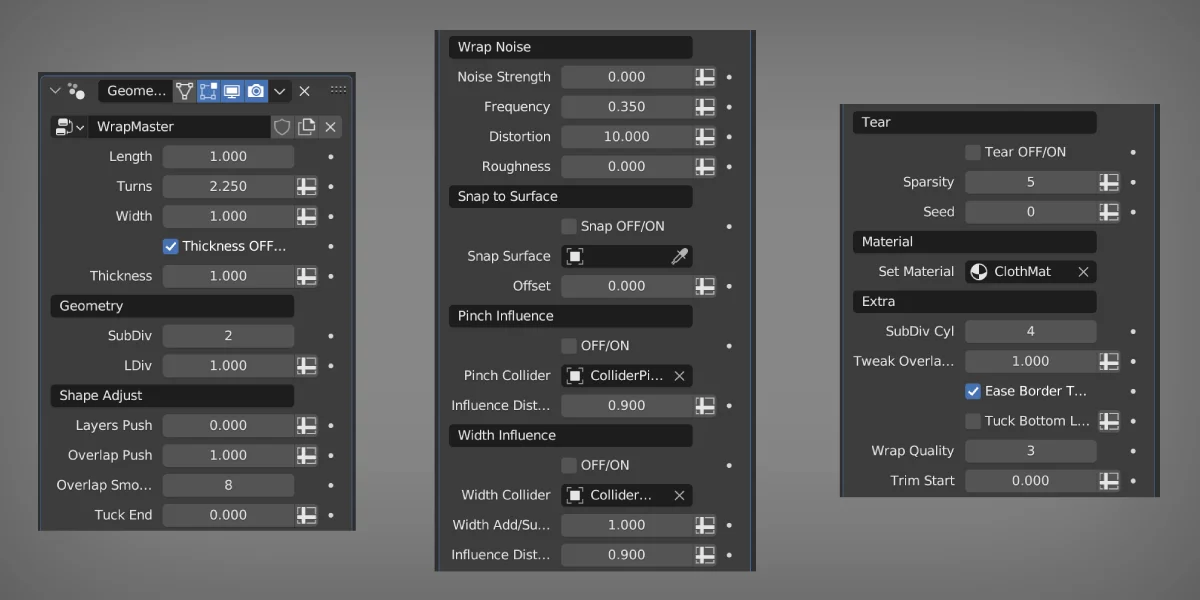This screenshot has width=1200, height=600.
Task: Enable the Tuck Bottom checkbox
Action: coord(971,421)
